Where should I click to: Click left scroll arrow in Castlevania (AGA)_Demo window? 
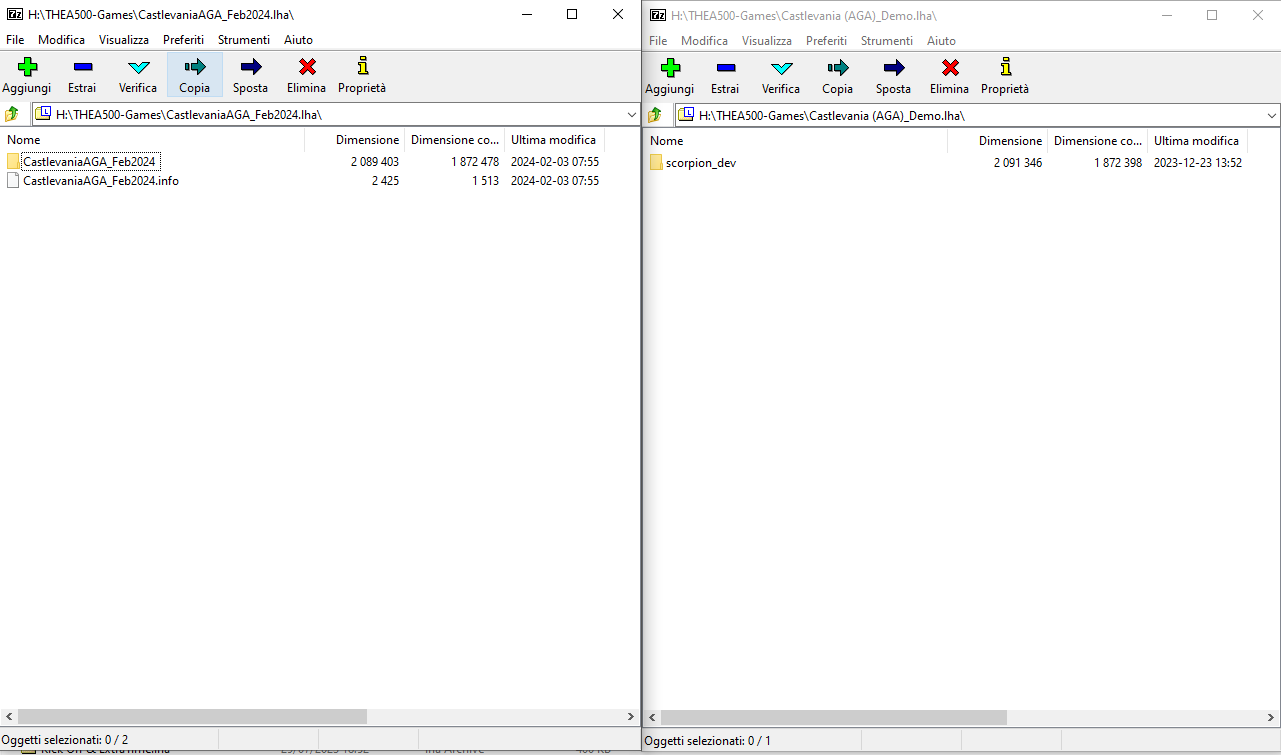tap(652, 717)
